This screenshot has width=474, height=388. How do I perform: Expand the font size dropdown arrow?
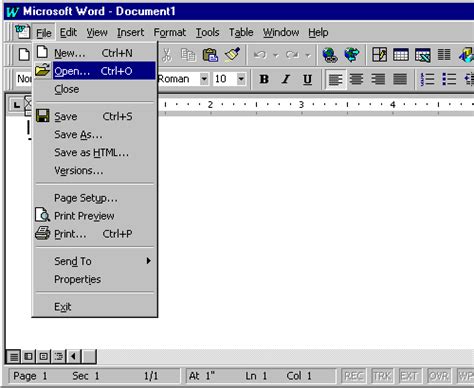click(x=241, y=79)
